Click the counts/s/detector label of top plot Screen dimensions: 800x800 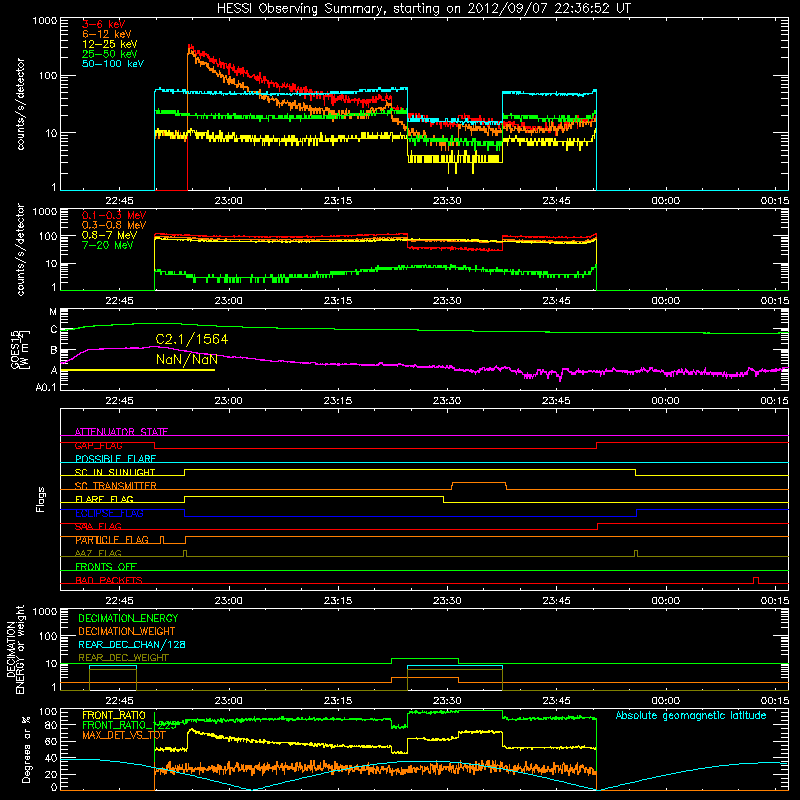pos(21,104)
